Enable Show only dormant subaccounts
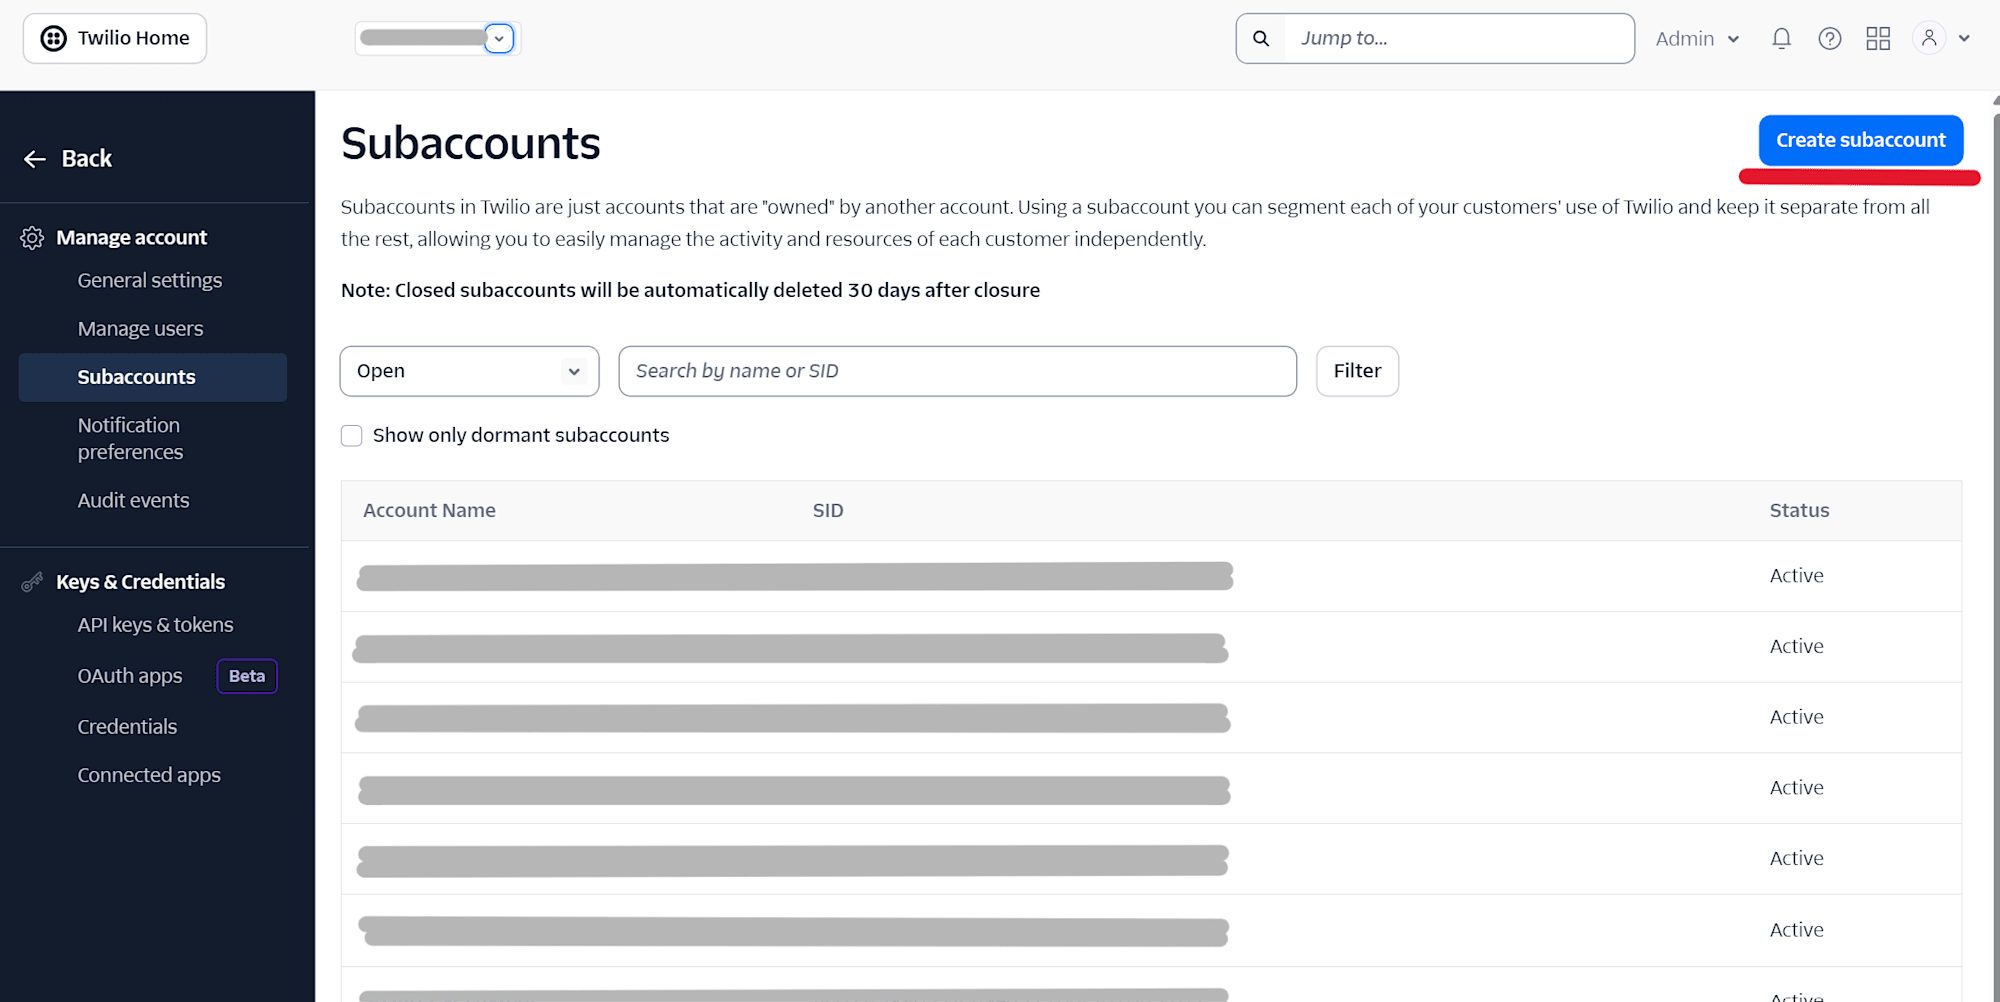This screenshot has width=2000, height=1002. (x=351, y=435)
